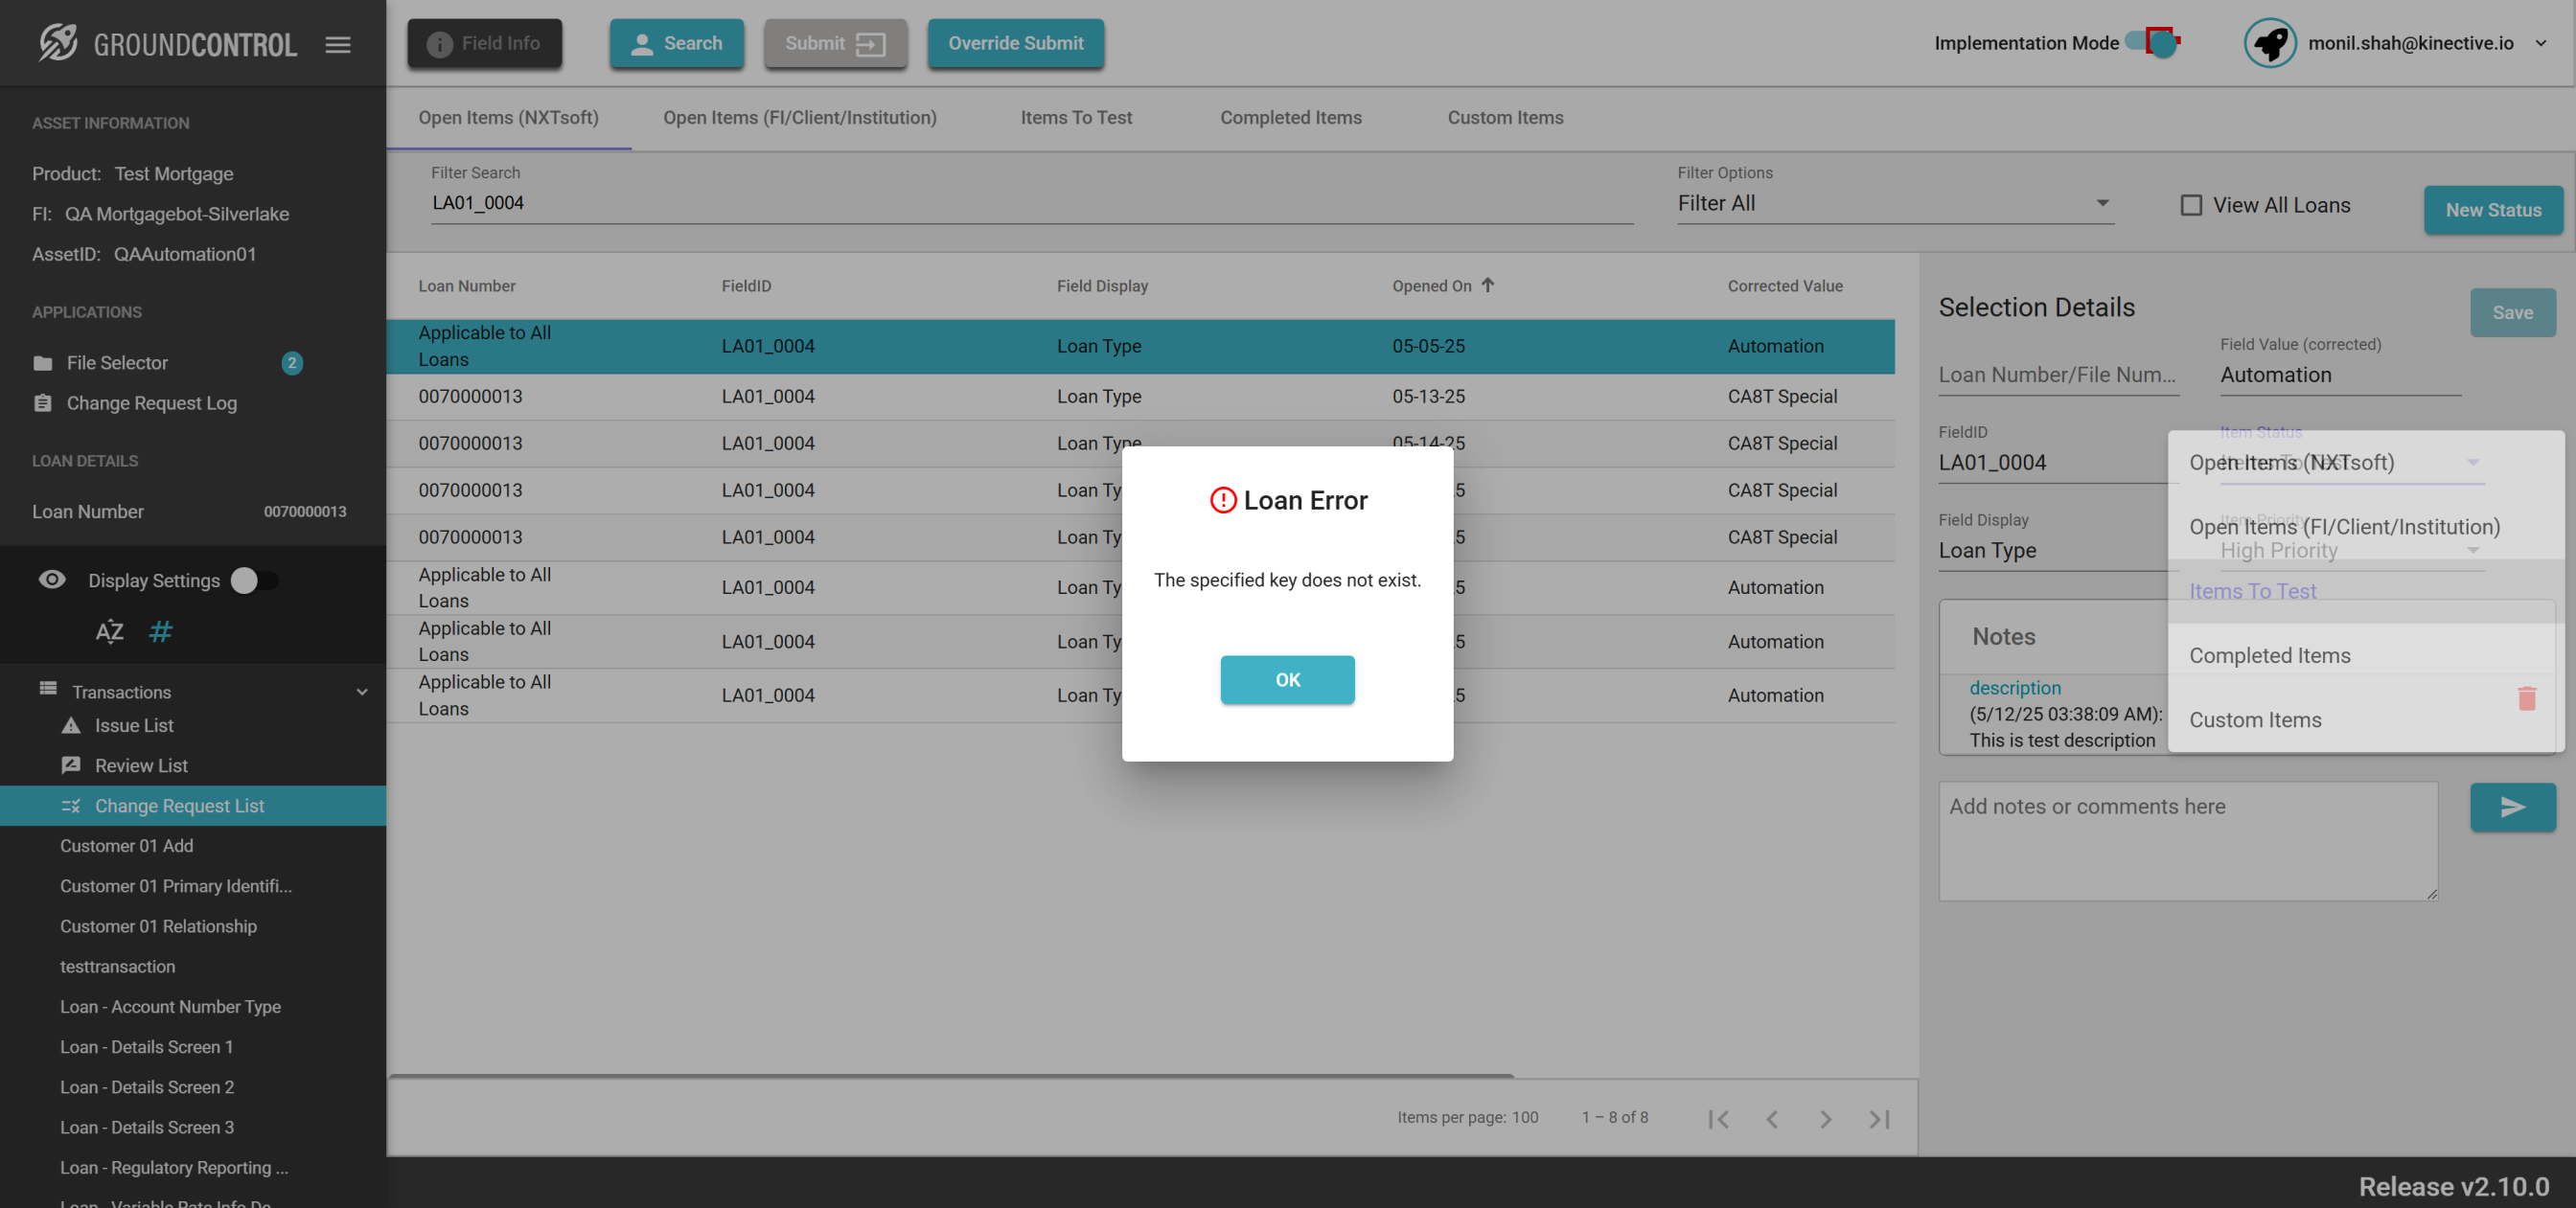The image size is (2576, 1208).
Task: Go to last page pagination icon
Action: click(1879, 1119)
